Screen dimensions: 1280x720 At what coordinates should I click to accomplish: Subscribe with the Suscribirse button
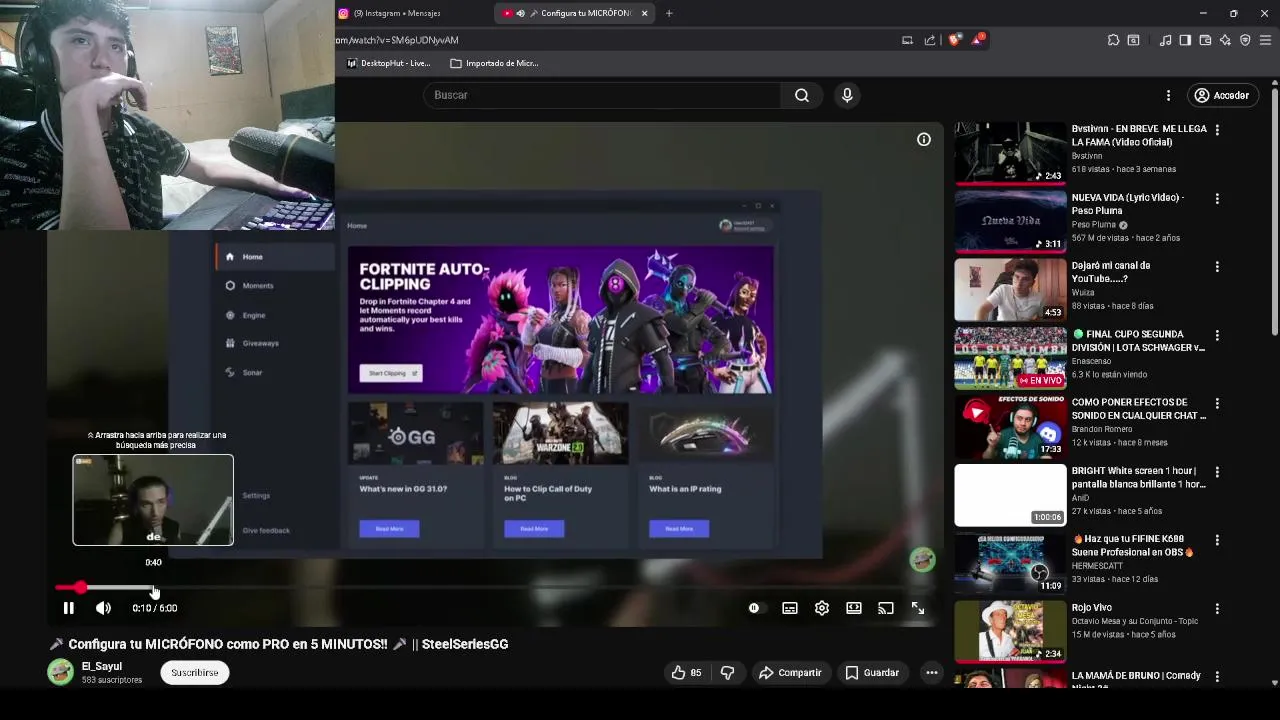click(x=194, y=673)
